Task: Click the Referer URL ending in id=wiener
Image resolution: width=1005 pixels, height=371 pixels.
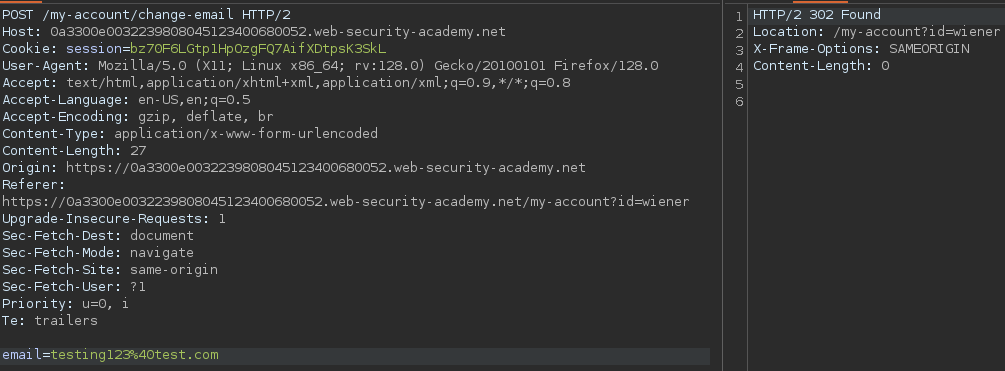Action: [x=345, y=202]
